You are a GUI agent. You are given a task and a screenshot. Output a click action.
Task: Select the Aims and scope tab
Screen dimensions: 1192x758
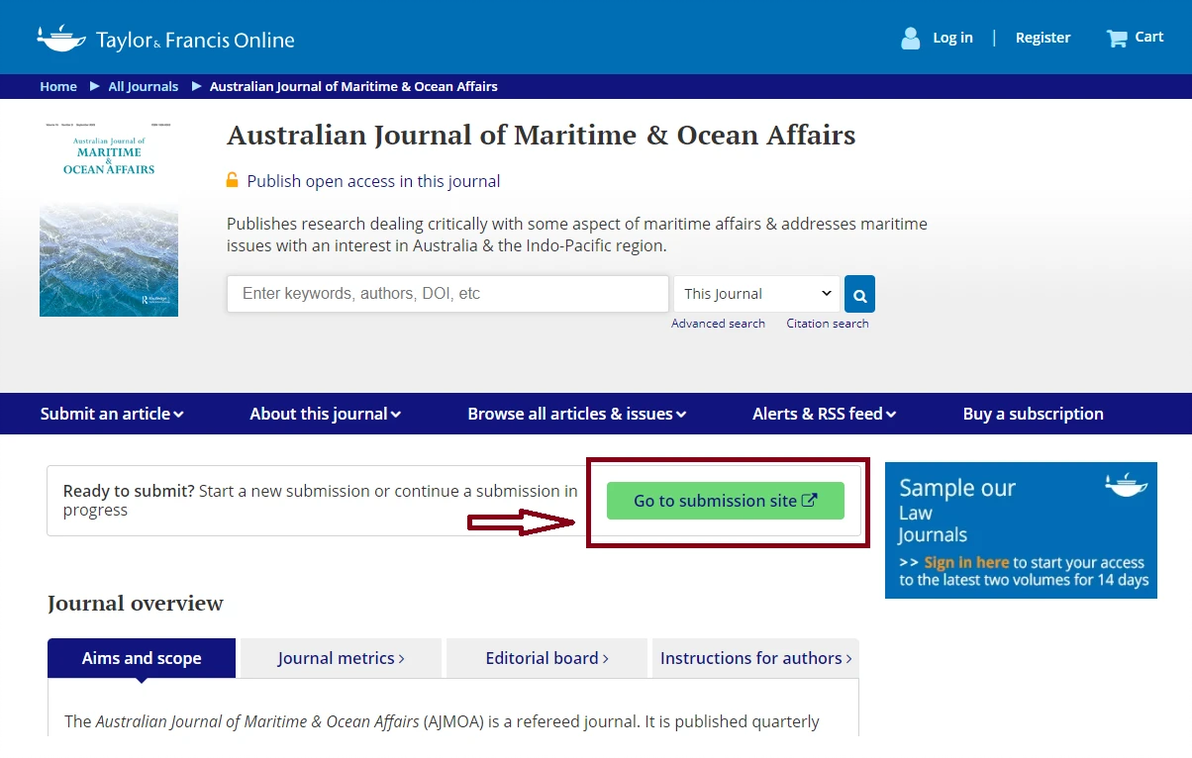click(141, 658)
